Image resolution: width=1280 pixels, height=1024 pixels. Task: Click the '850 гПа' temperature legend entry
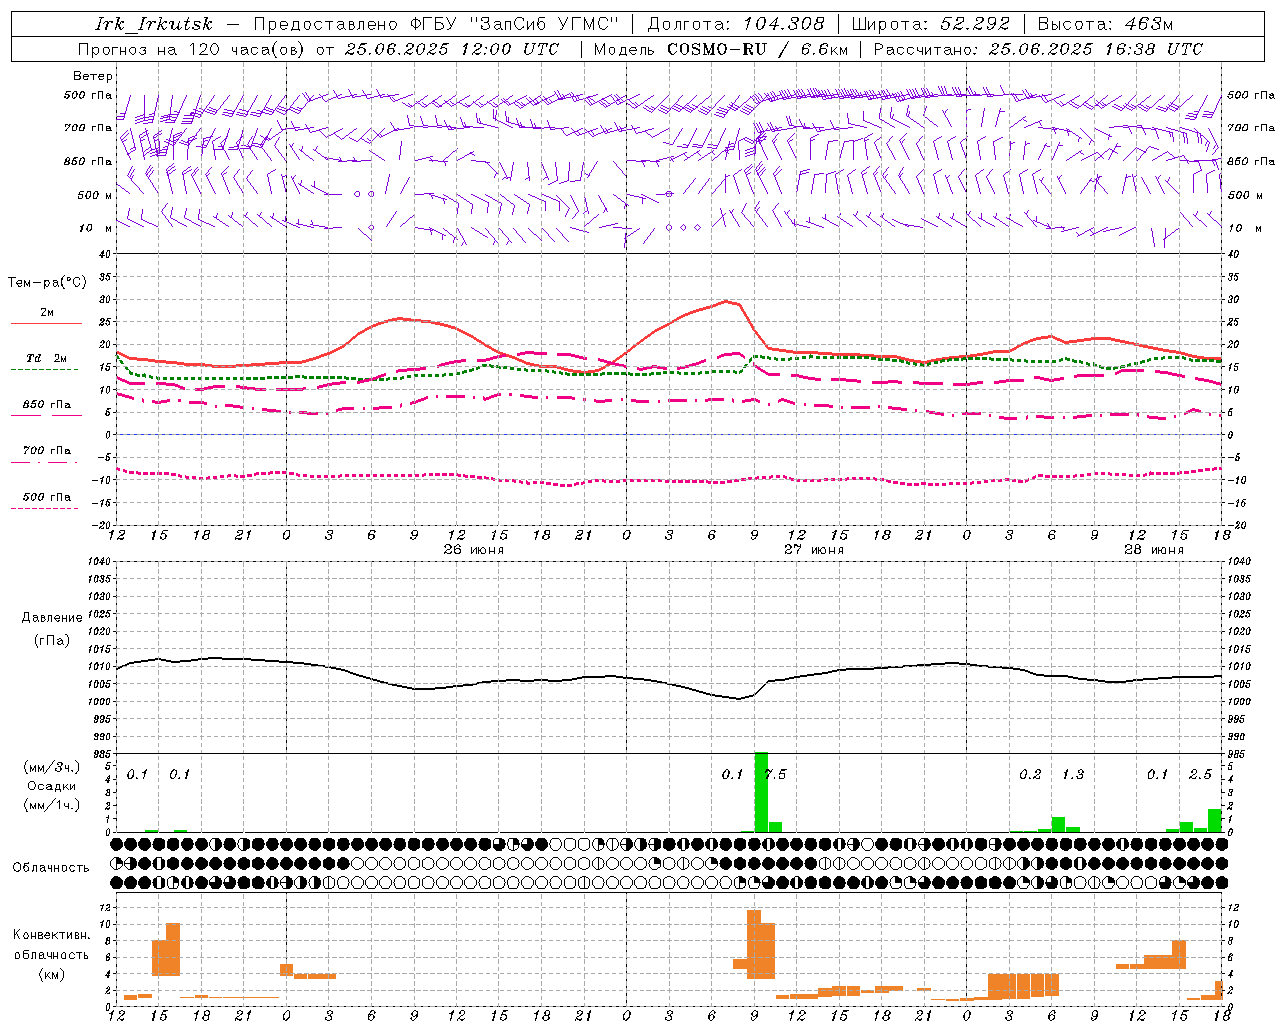(47, 405)
